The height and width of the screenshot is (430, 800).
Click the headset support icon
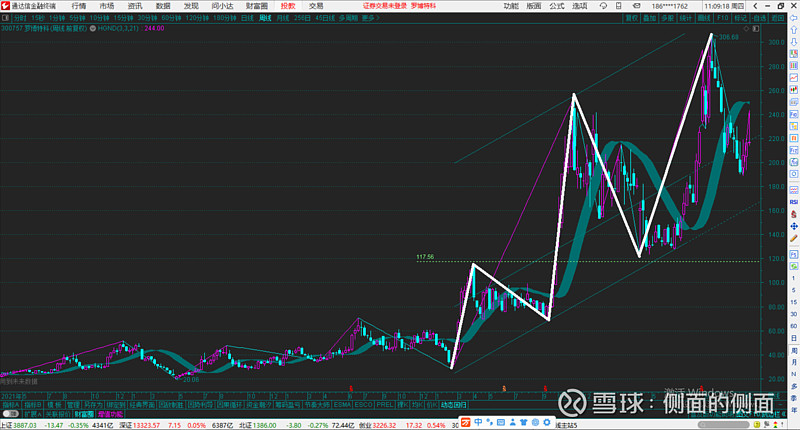coord(603,6)
